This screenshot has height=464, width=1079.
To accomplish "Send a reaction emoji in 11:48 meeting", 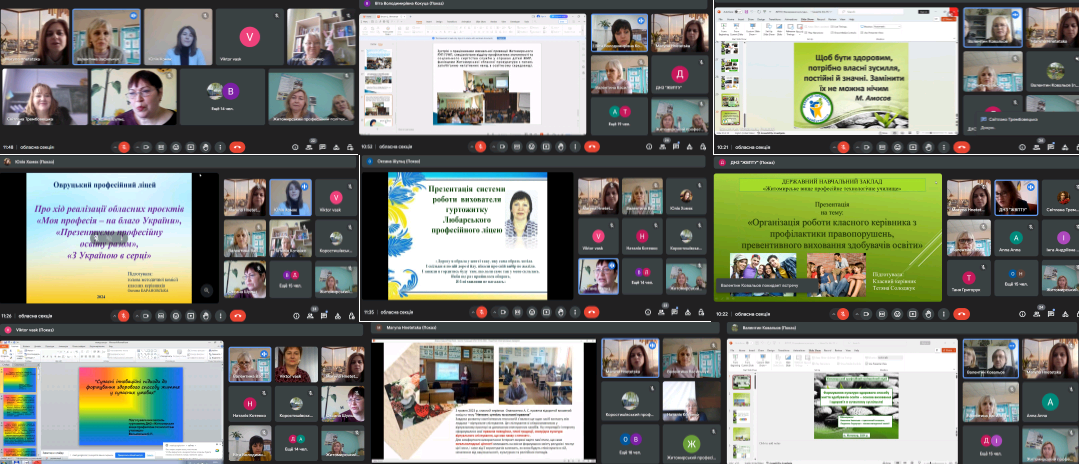I will click(176, 147).
